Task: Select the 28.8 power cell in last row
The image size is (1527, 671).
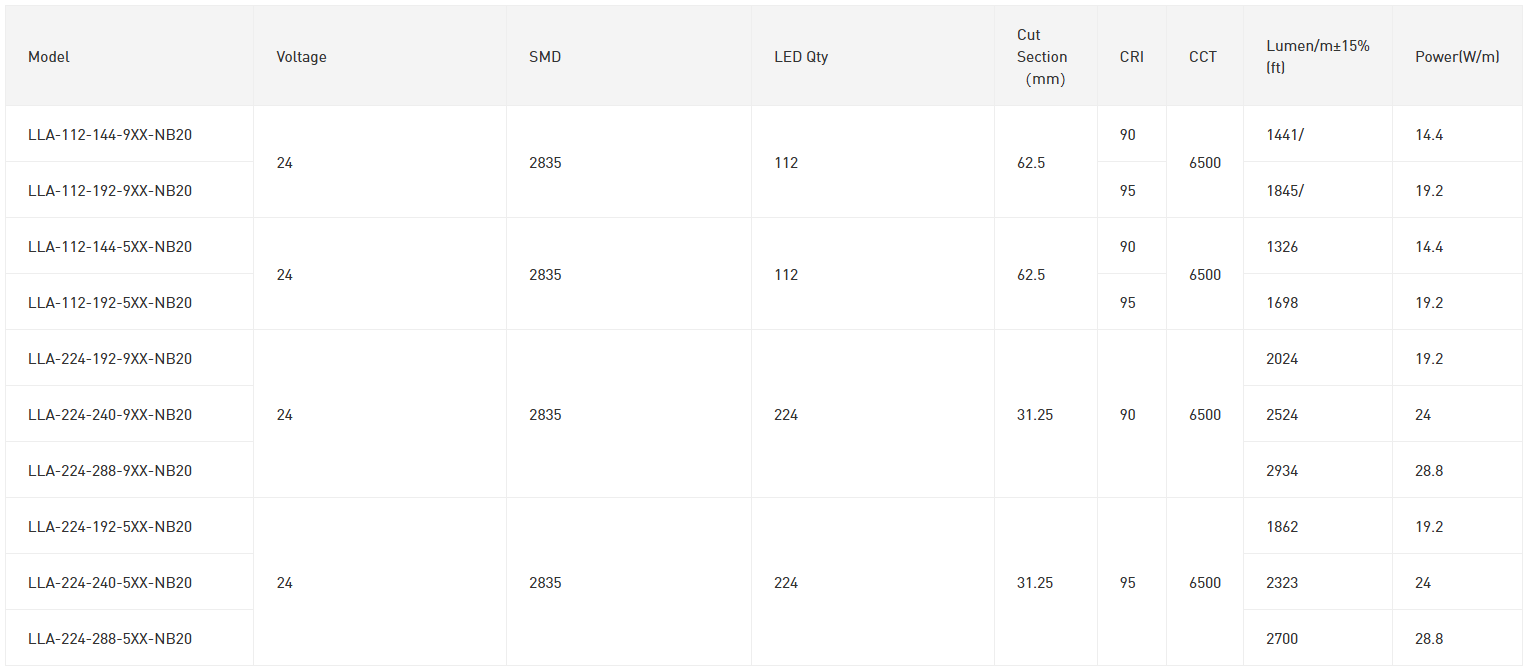Action: point(1457,638)
